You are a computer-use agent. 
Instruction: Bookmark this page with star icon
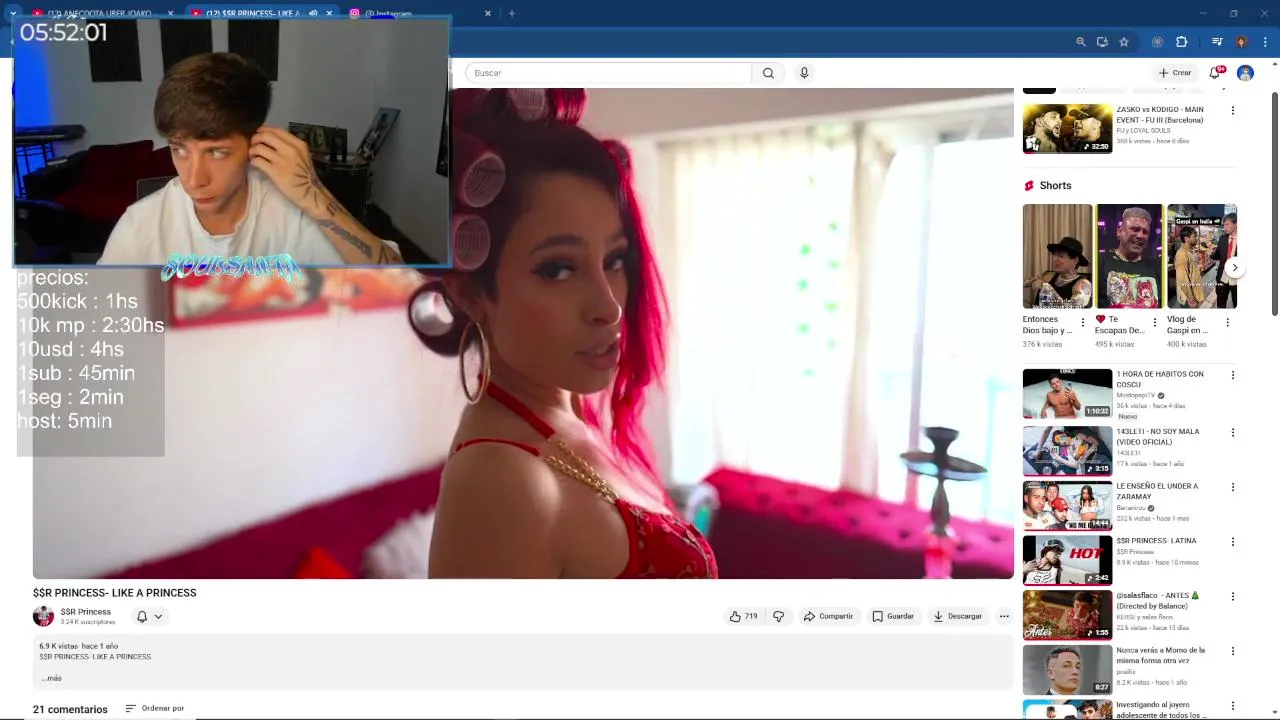click(x=1124, y=42)
